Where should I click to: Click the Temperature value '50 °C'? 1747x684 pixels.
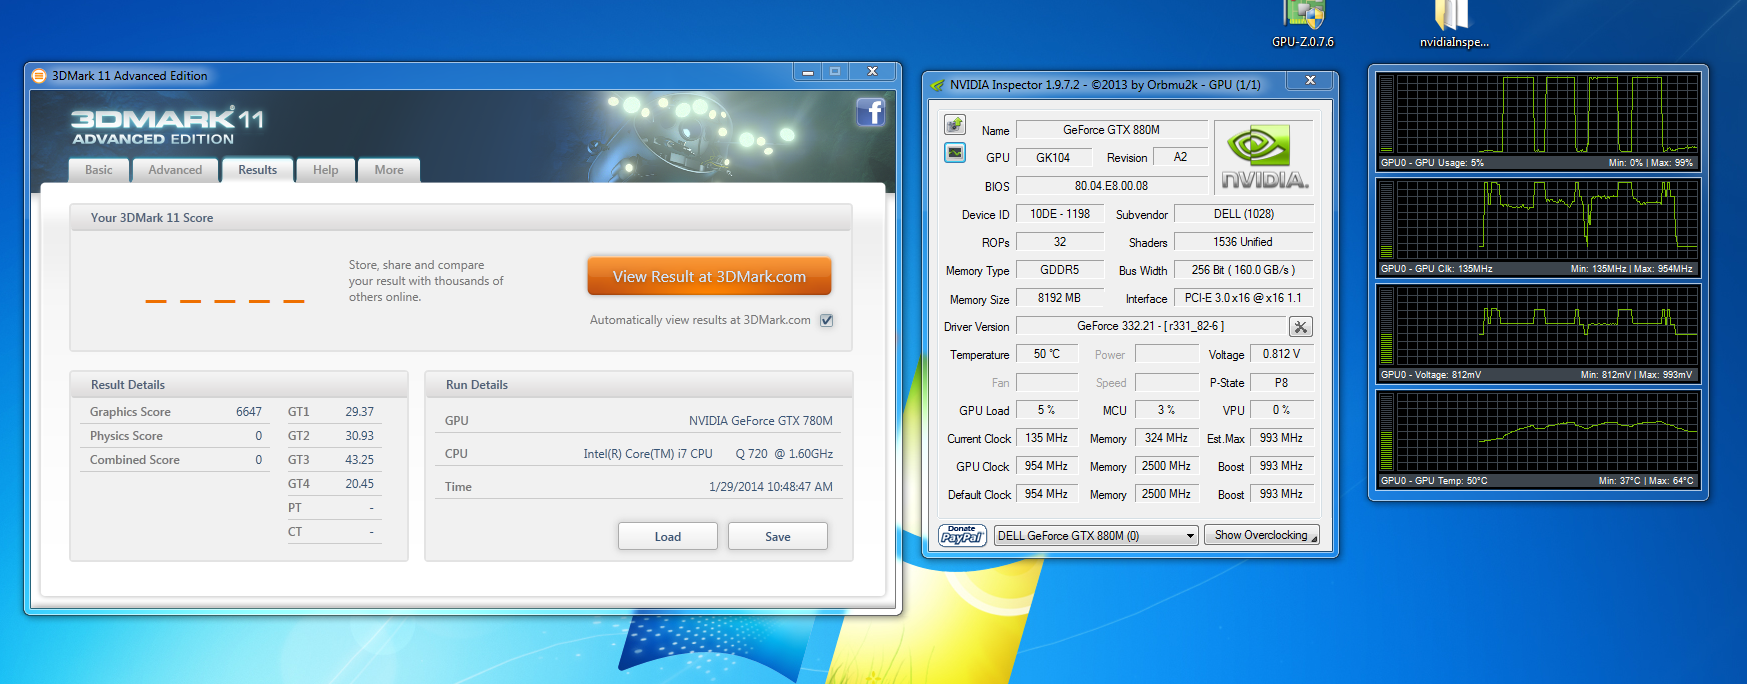coord(1047,354)
